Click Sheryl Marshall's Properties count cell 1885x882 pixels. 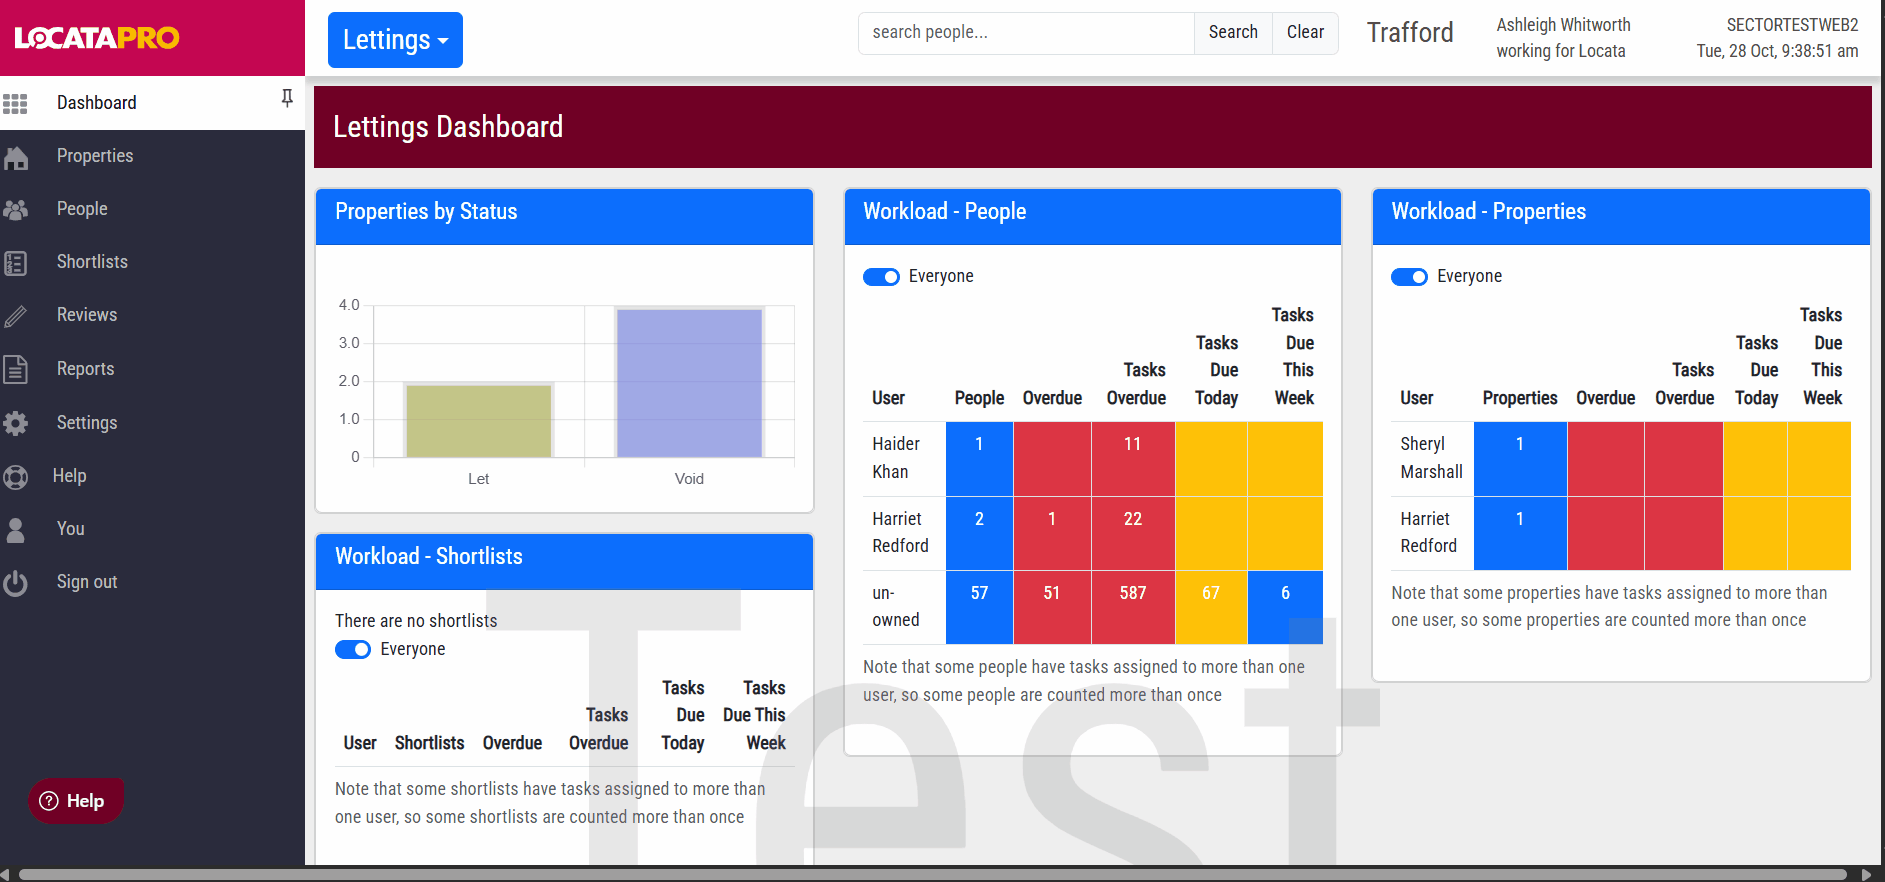click(1520, 459)
